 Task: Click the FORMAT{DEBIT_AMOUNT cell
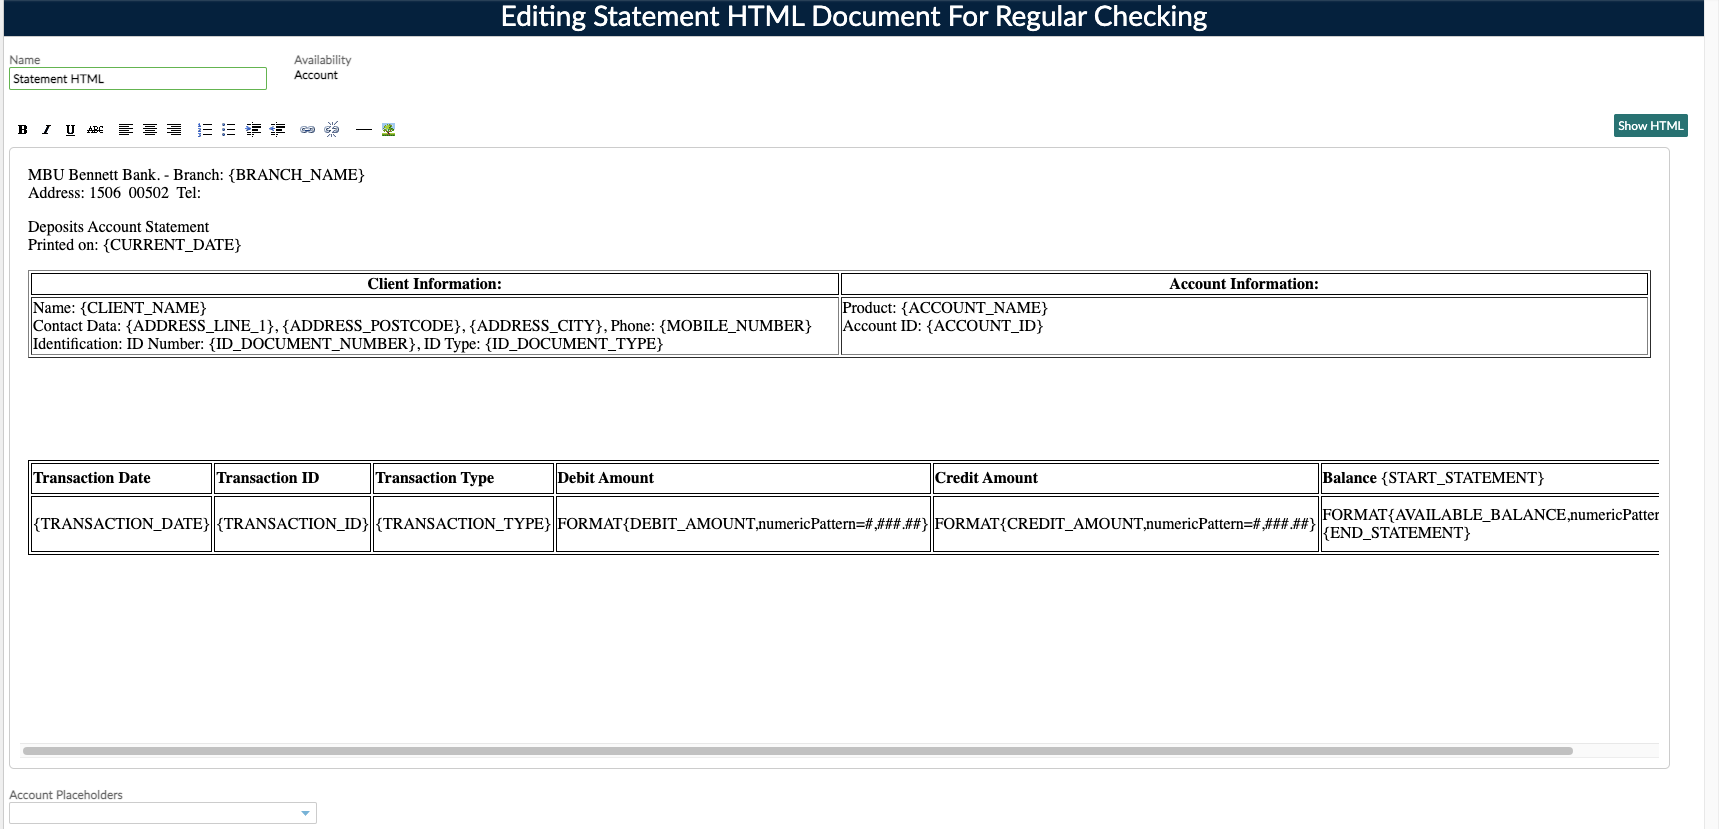(x=743, y=523)
